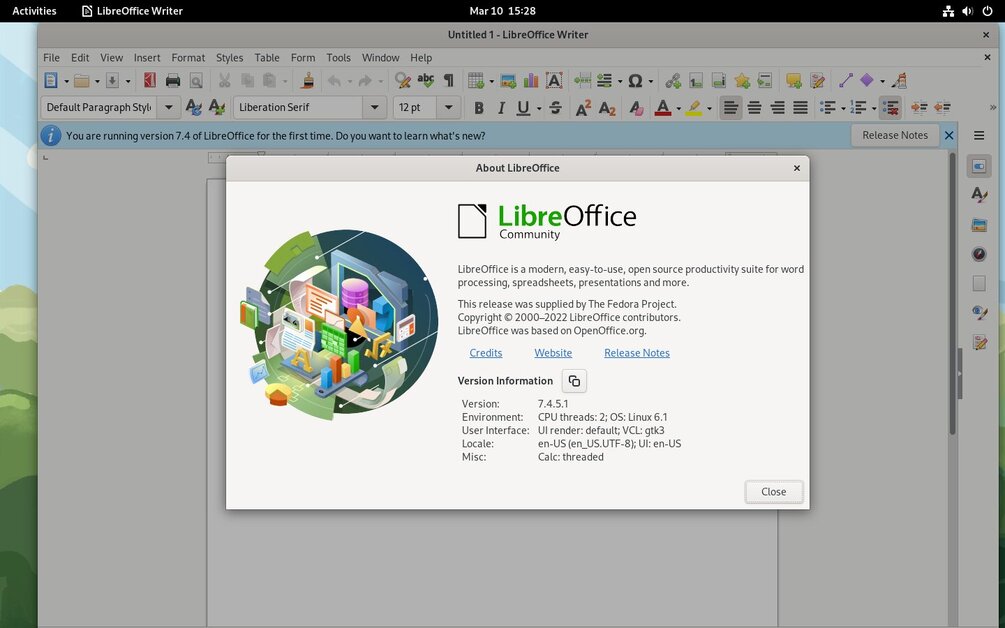Export directly as PDF icon
Viewport: 1005px width, 628px height.
tap(150, 81)
